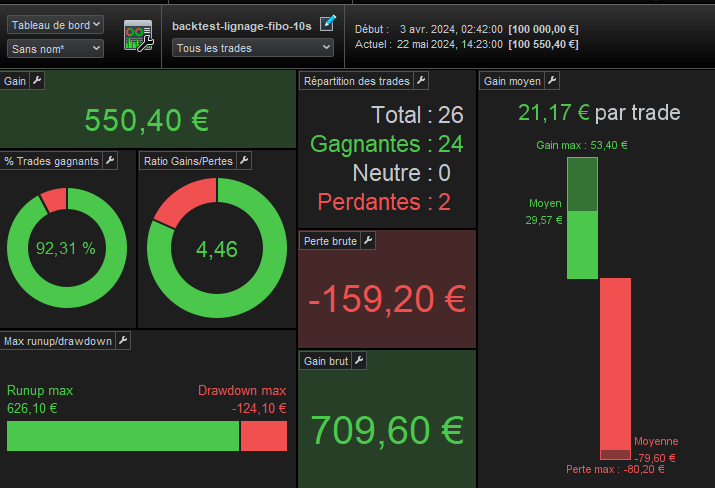Click the Perte max : -80,20 € label
Viewport: 715px width, 488px height.
coord(615,469)
